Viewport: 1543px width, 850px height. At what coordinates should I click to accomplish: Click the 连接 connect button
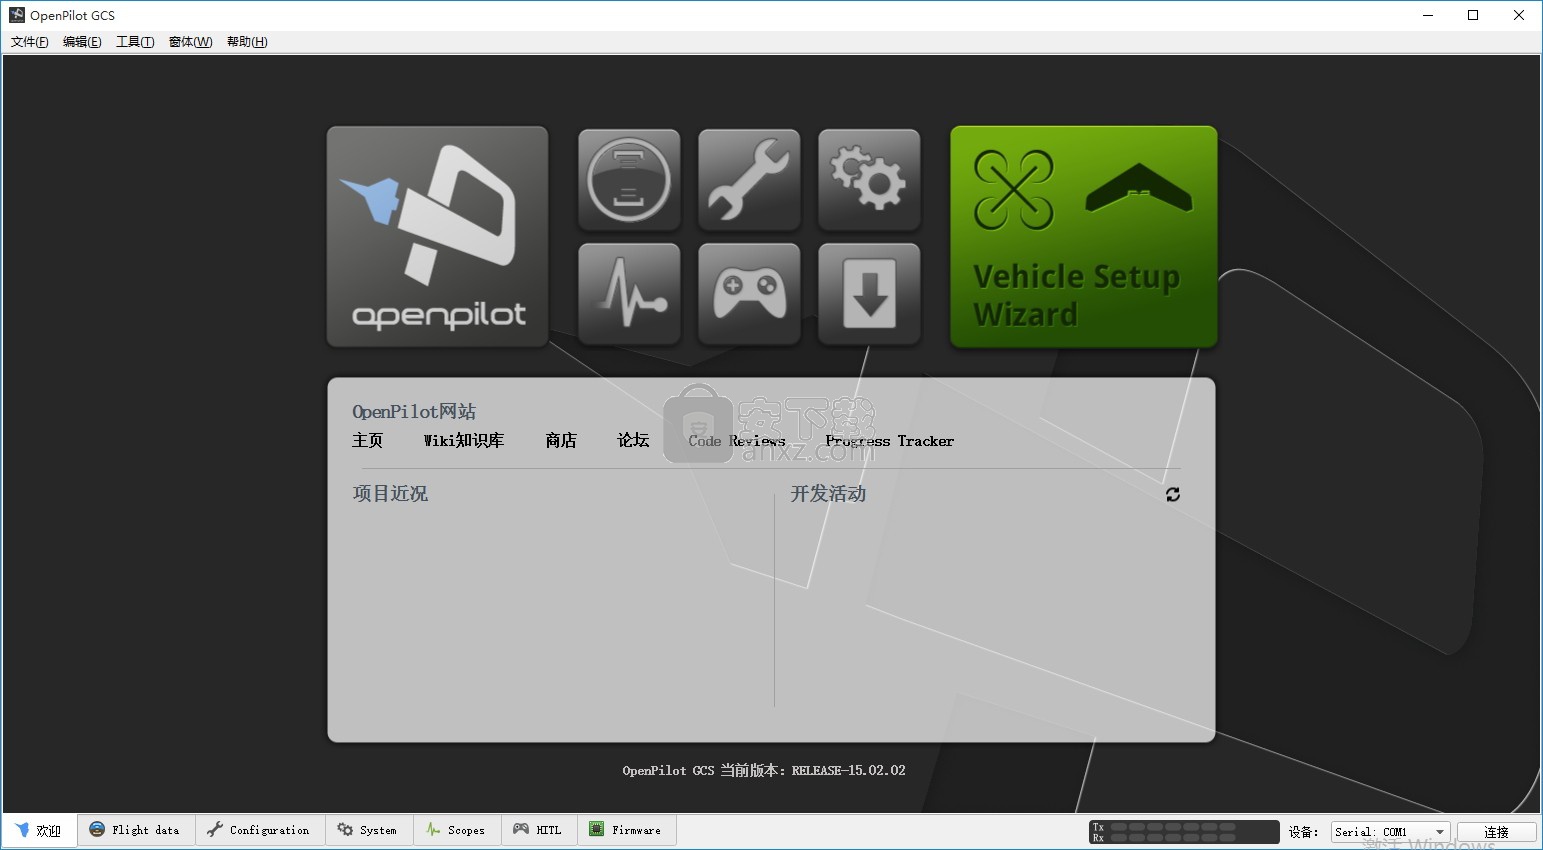tap(1496, 832)
